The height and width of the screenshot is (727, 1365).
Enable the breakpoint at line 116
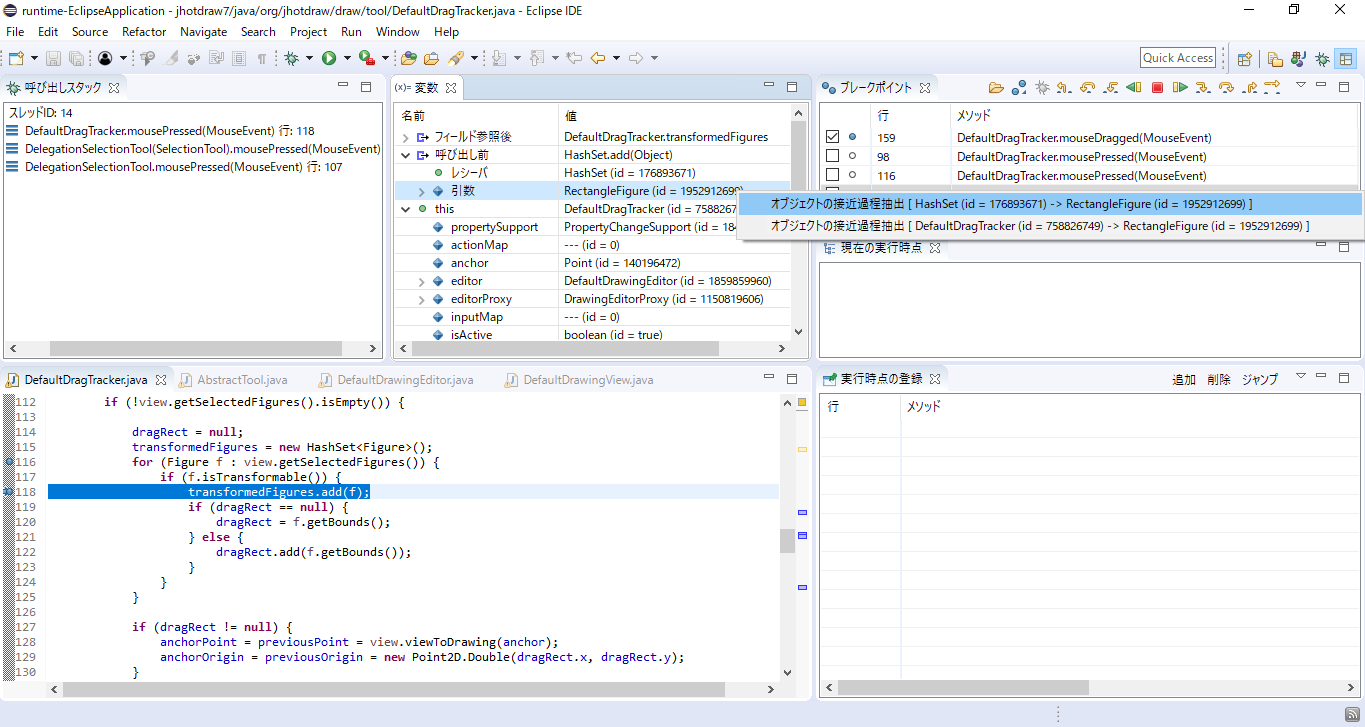(x=832, y=175)
